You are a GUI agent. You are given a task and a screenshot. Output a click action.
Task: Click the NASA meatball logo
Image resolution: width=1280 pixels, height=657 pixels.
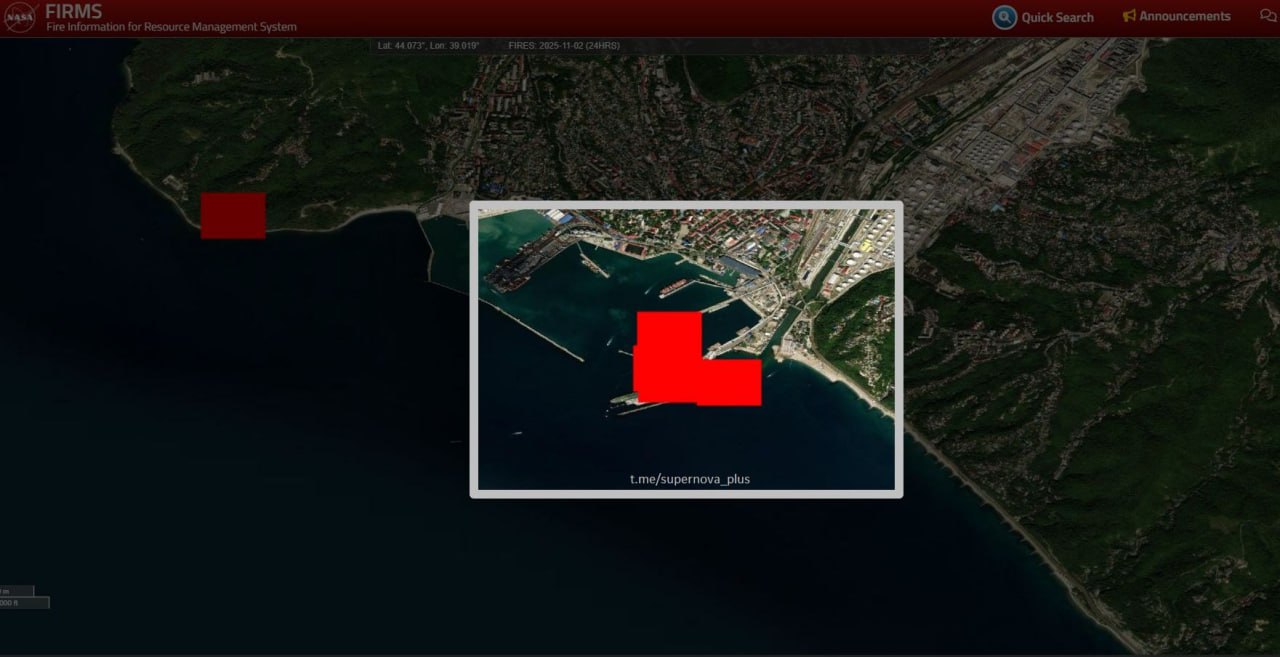(x=19, y=16)
